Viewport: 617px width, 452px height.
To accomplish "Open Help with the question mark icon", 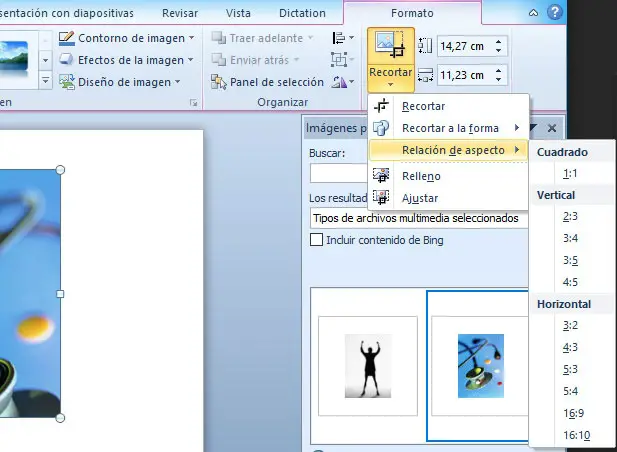I will point(554,13).
